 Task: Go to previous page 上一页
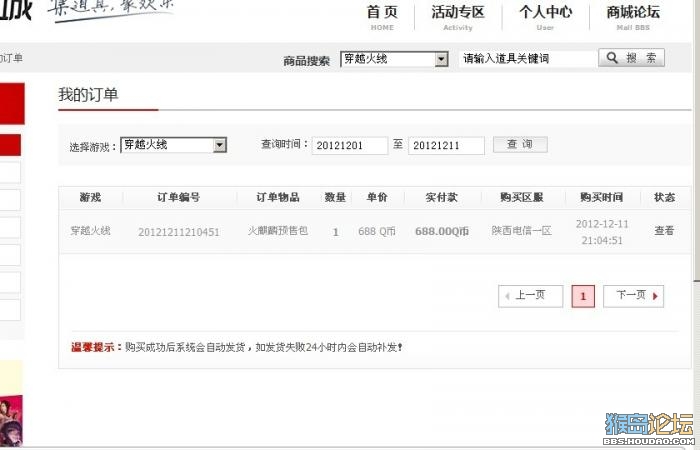pos(530,296)
